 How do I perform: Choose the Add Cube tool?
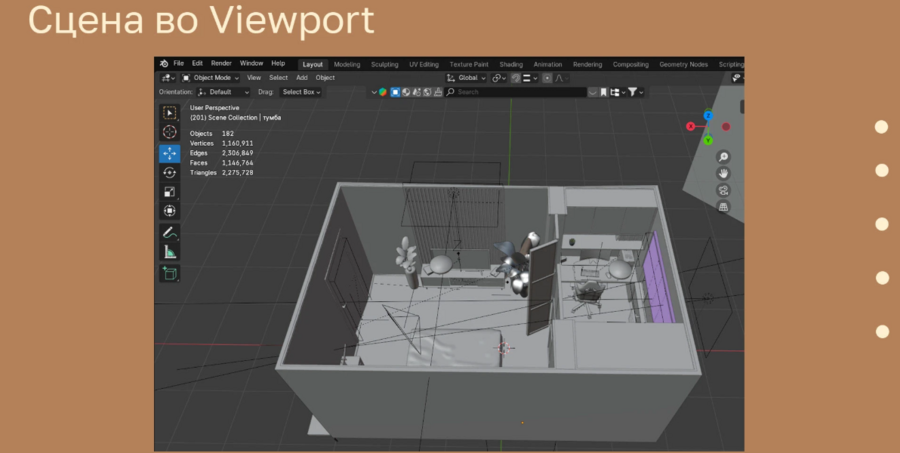[x=169, y=272]
